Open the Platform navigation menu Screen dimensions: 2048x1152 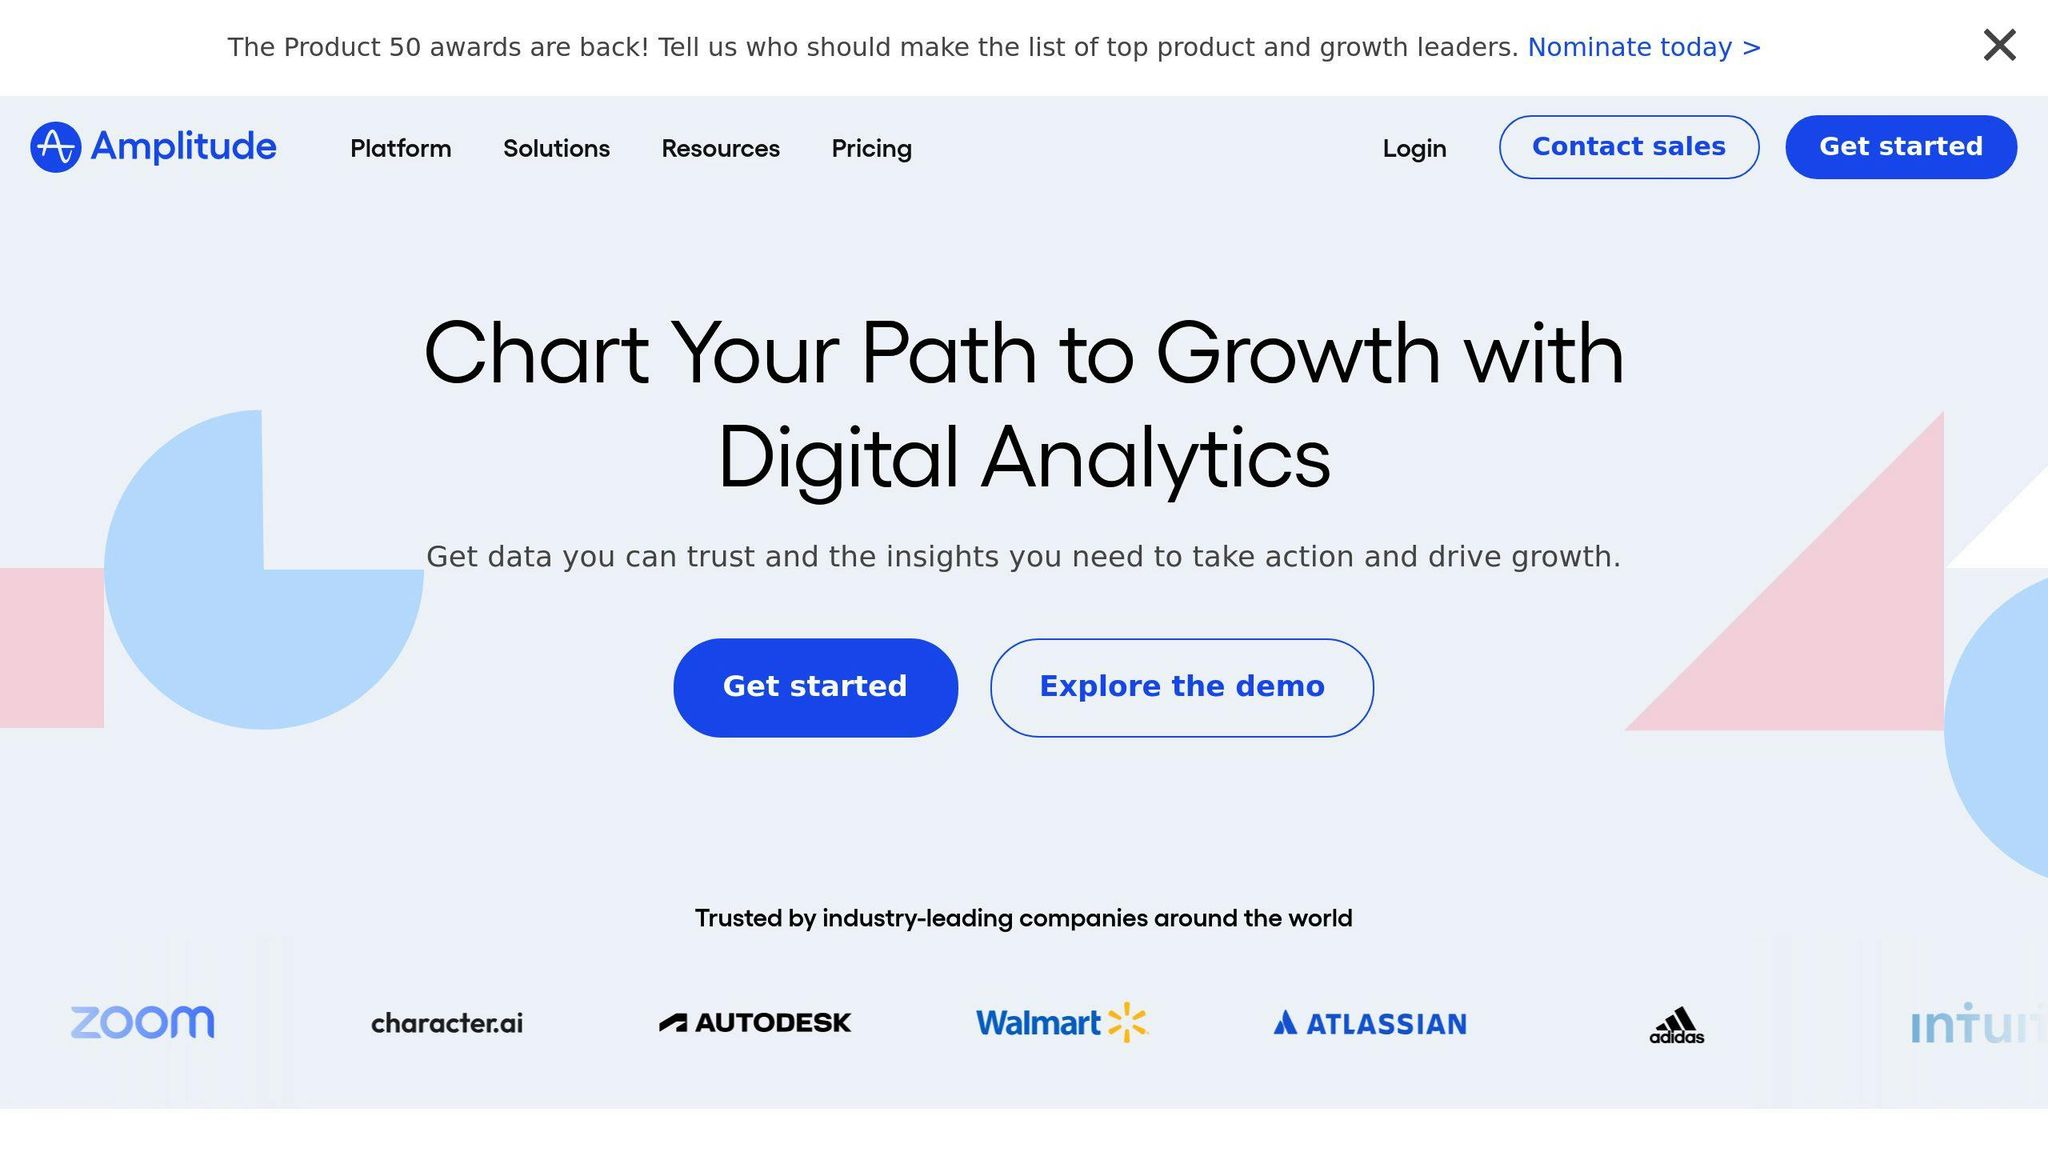(400, 148)
